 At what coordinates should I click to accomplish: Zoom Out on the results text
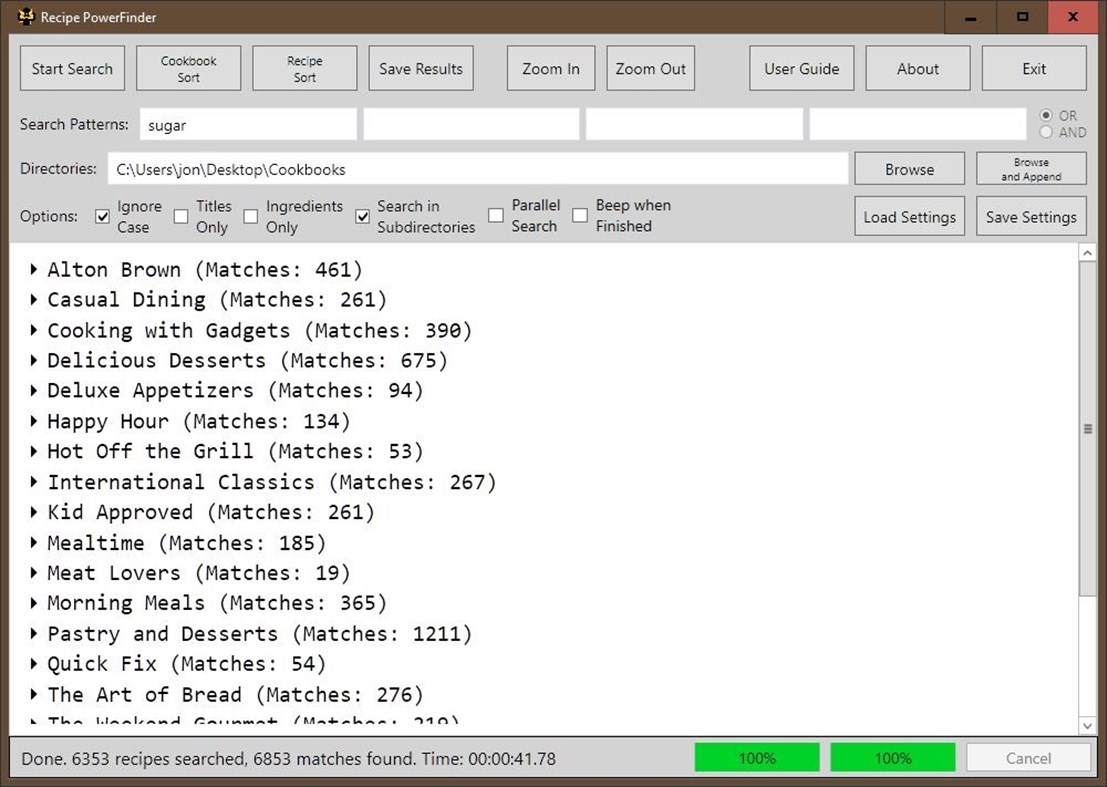coord(650,68)
